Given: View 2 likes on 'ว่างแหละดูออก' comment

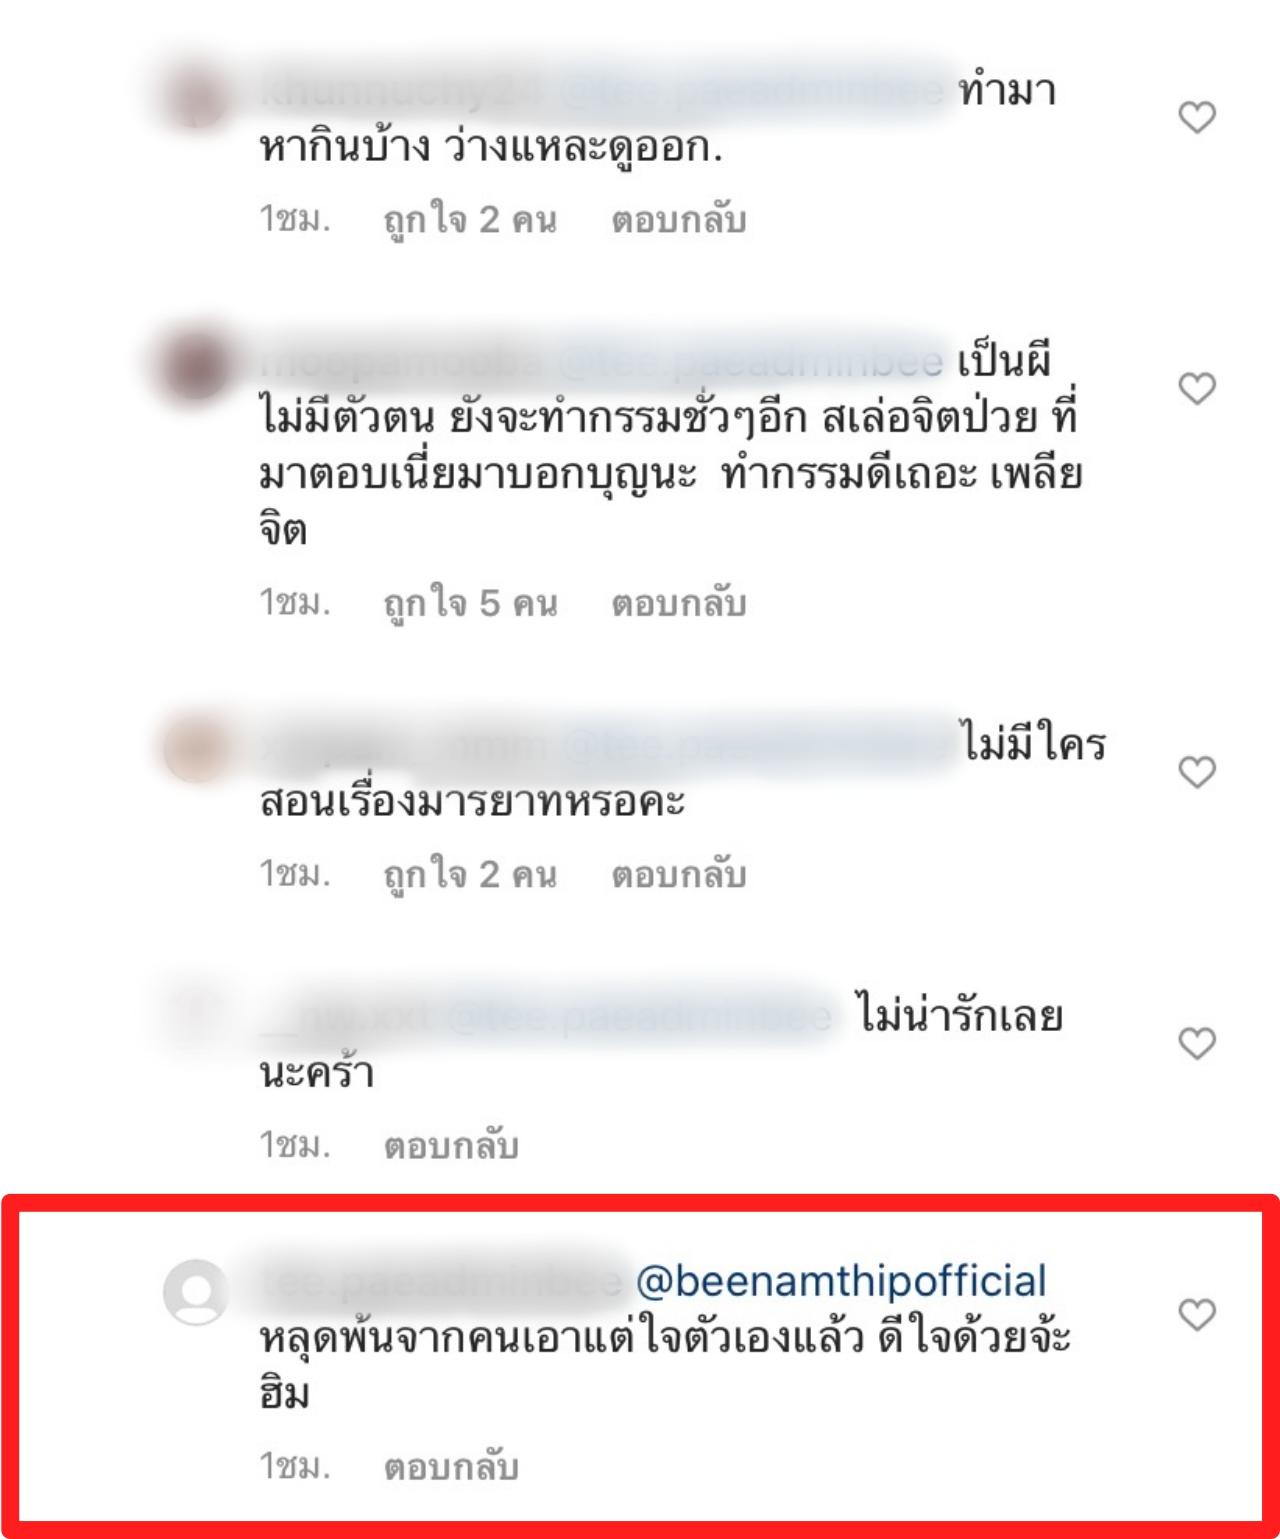Looking at the screenshot, I should [x=470, y=220].
